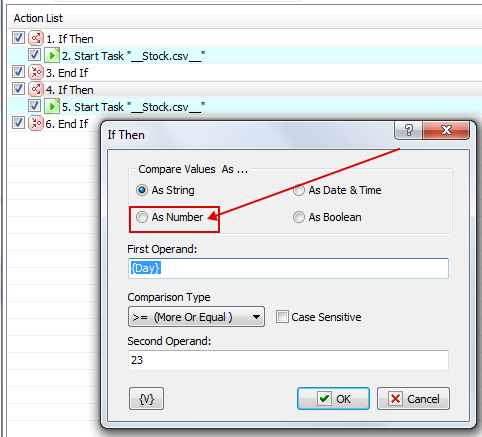The image size is (482, 437).
Task: Select the As Number radio button
Action: [x=142, y=217]
